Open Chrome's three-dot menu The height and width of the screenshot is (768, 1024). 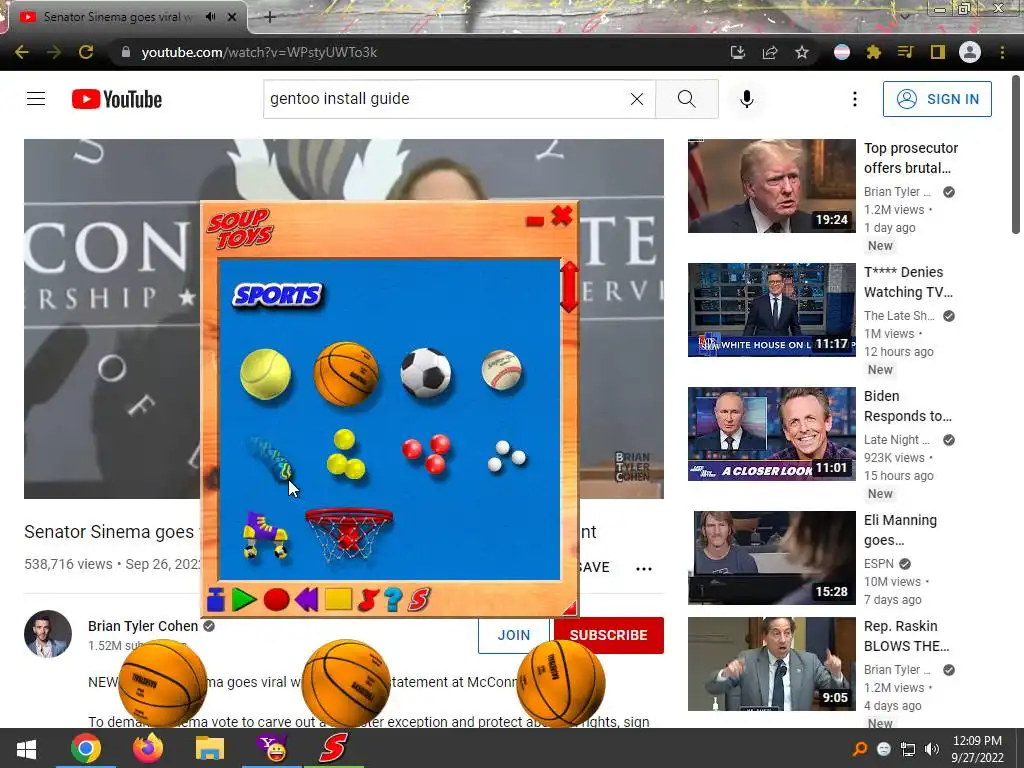1002,52
